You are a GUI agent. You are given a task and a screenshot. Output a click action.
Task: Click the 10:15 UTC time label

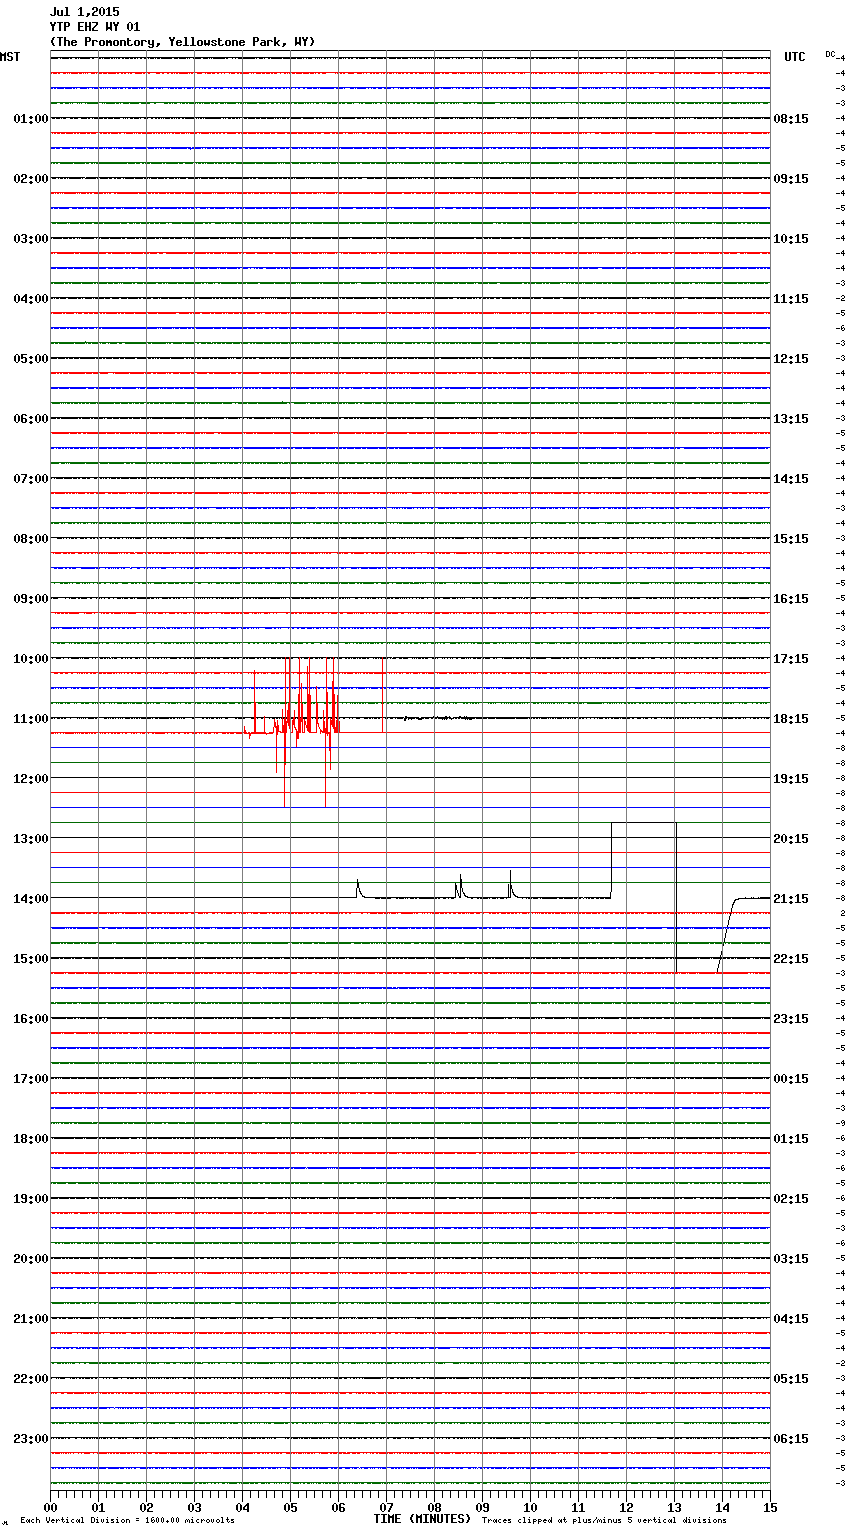pyautogui.click(x=791, y=239)
